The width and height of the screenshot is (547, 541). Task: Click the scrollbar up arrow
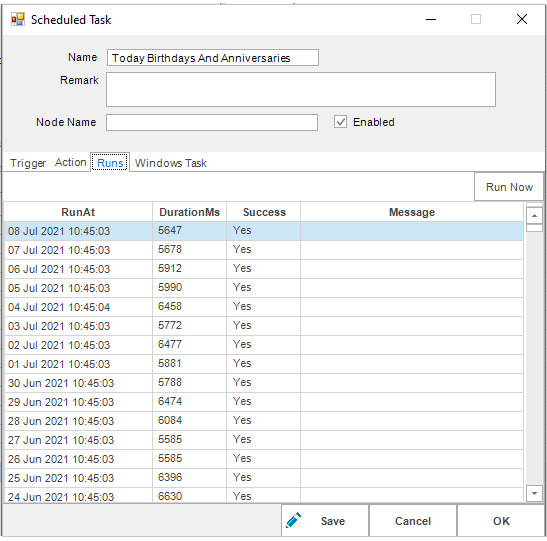[x=534, y=216]
